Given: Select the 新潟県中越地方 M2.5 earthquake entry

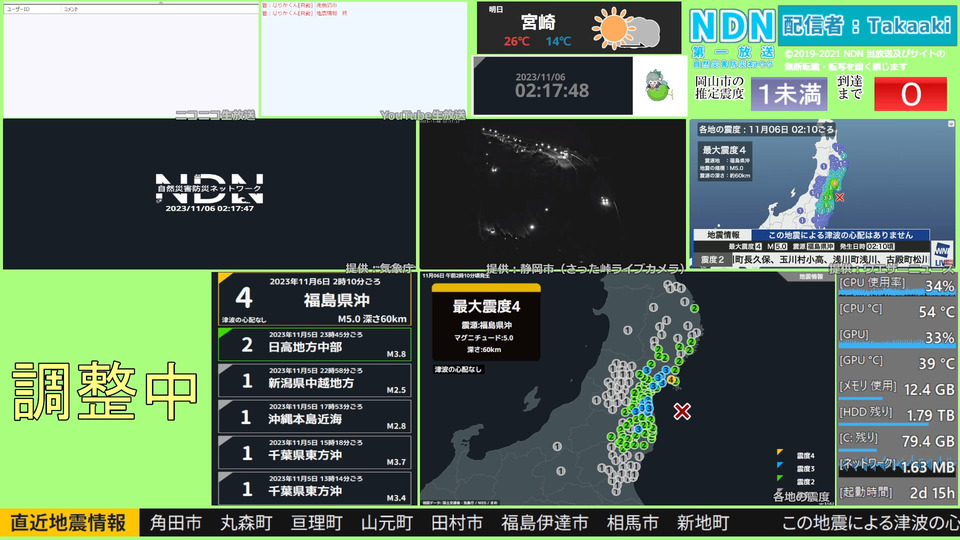Looking at the screenshot, I should 315,381.
